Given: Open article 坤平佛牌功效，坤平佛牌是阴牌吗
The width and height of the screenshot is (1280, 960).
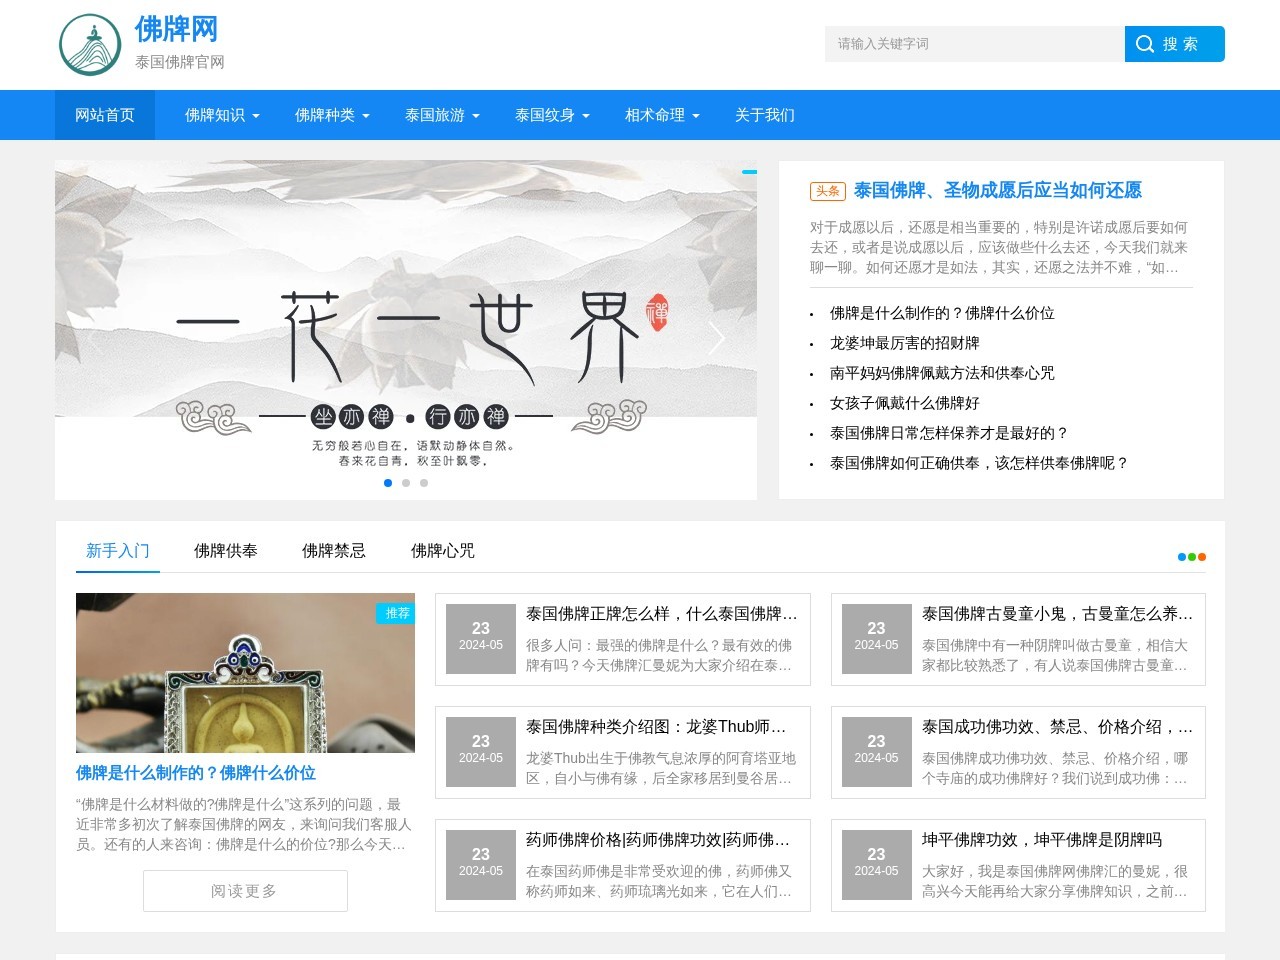Looking at the screenshot, I should coord(1042,840).
